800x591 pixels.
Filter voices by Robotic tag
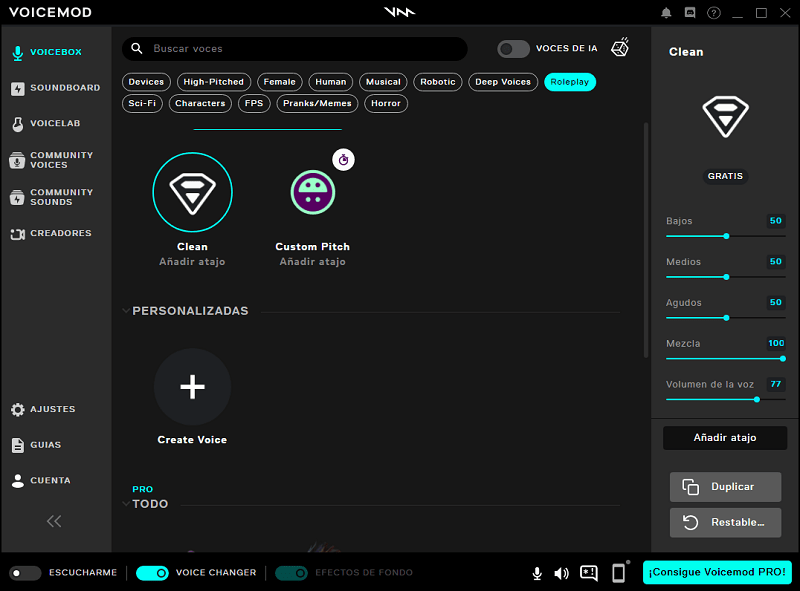click(x=438, y=82)
